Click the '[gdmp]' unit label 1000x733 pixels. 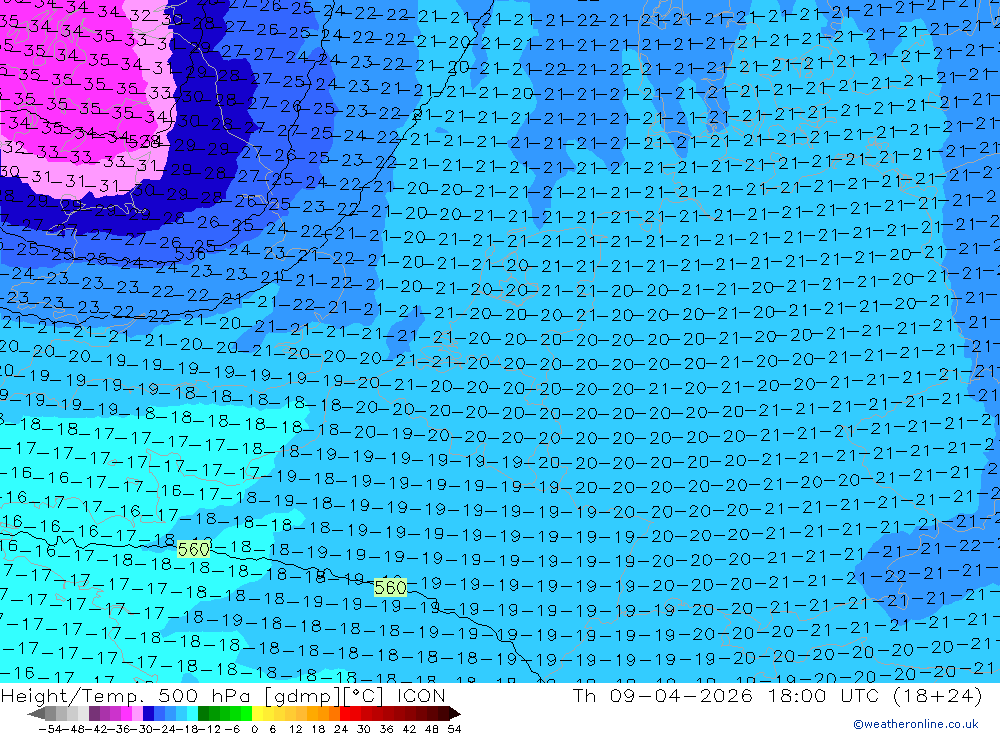[303, 695]
